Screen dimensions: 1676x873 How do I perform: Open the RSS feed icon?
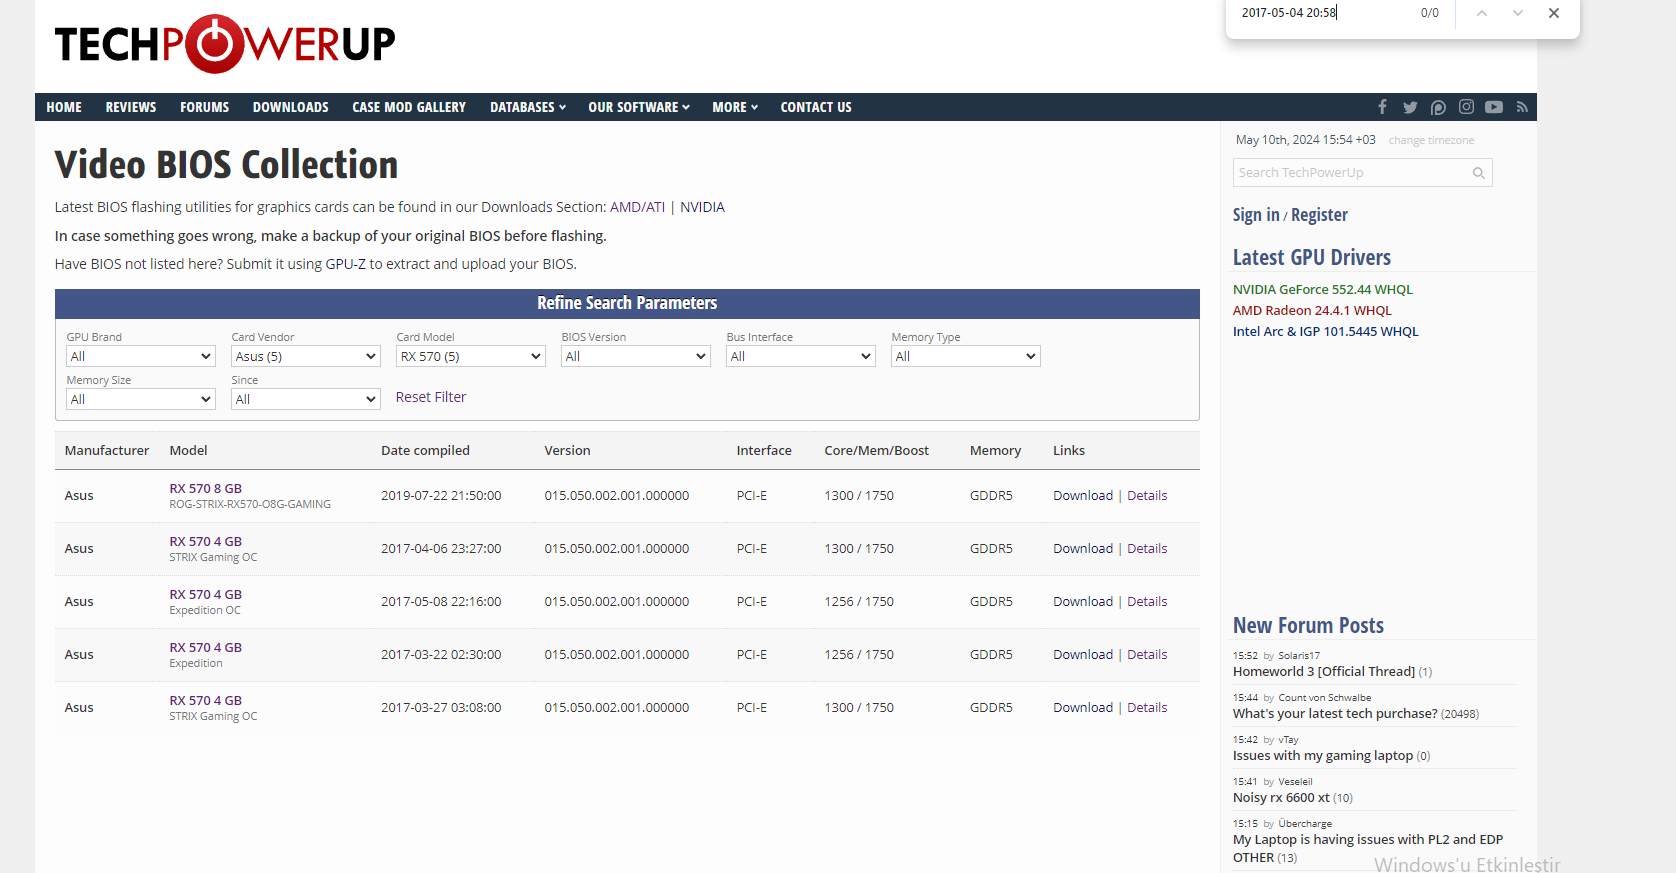[x=1522, y=107]
